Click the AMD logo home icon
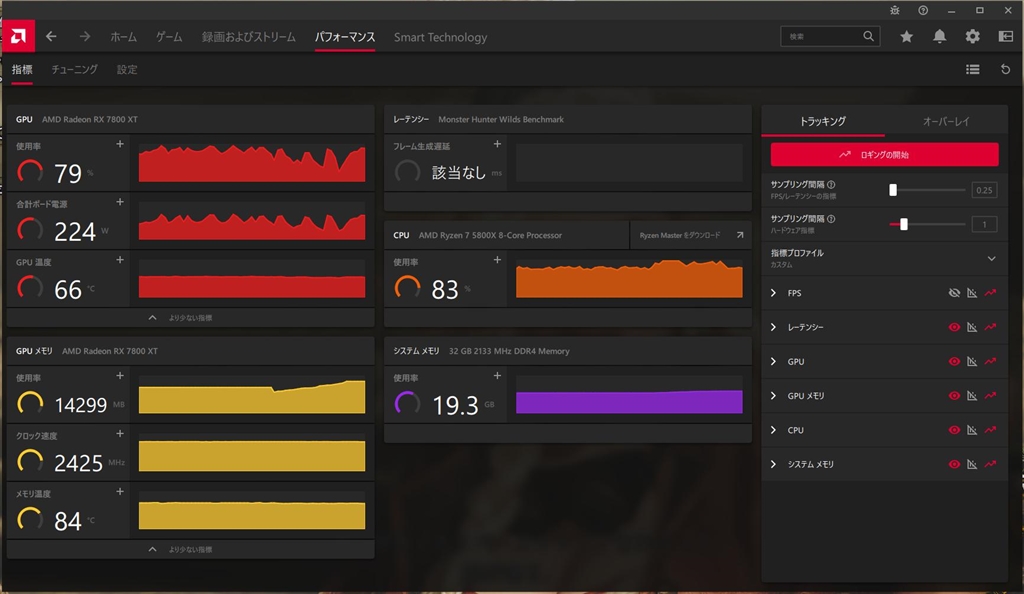 [17, 37]
